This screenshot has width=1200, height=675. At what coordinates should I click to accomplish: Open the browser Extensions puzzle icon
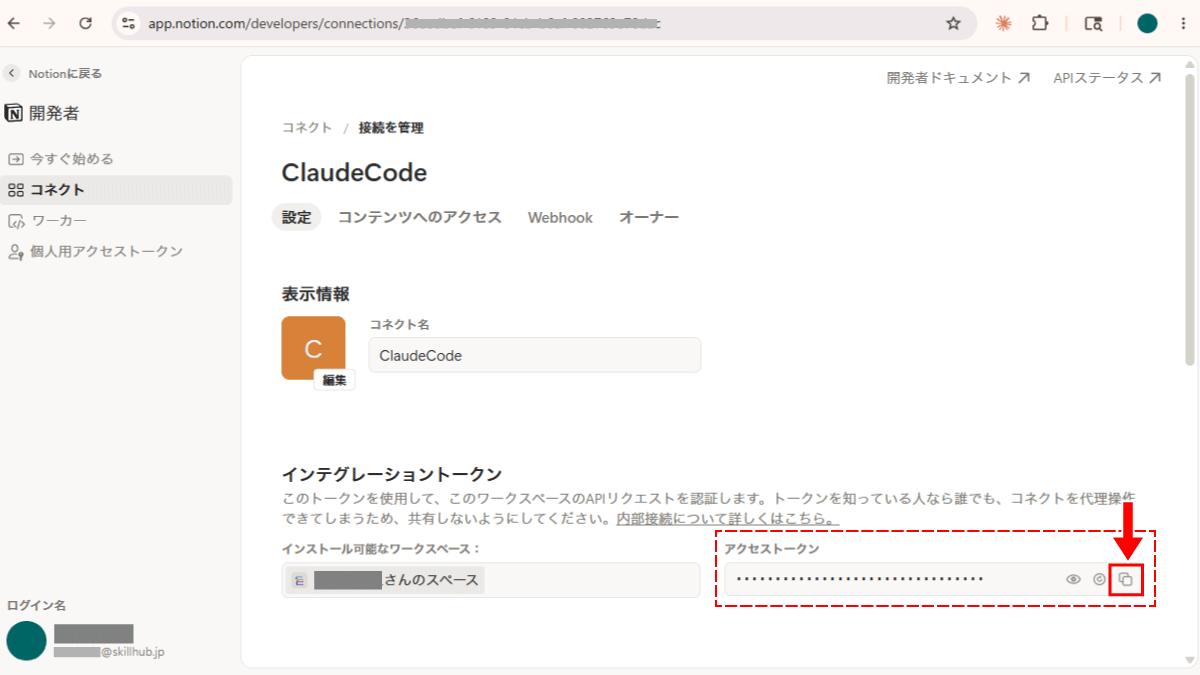pyautogui.click(x=1040, y=23)
